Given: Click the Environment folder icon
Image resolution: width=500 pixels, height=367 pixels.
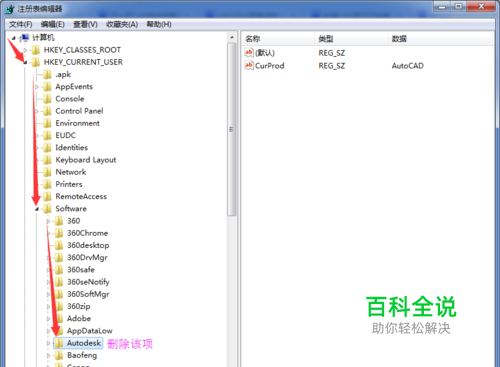Looking at the screenshot, I should (47, 123).
